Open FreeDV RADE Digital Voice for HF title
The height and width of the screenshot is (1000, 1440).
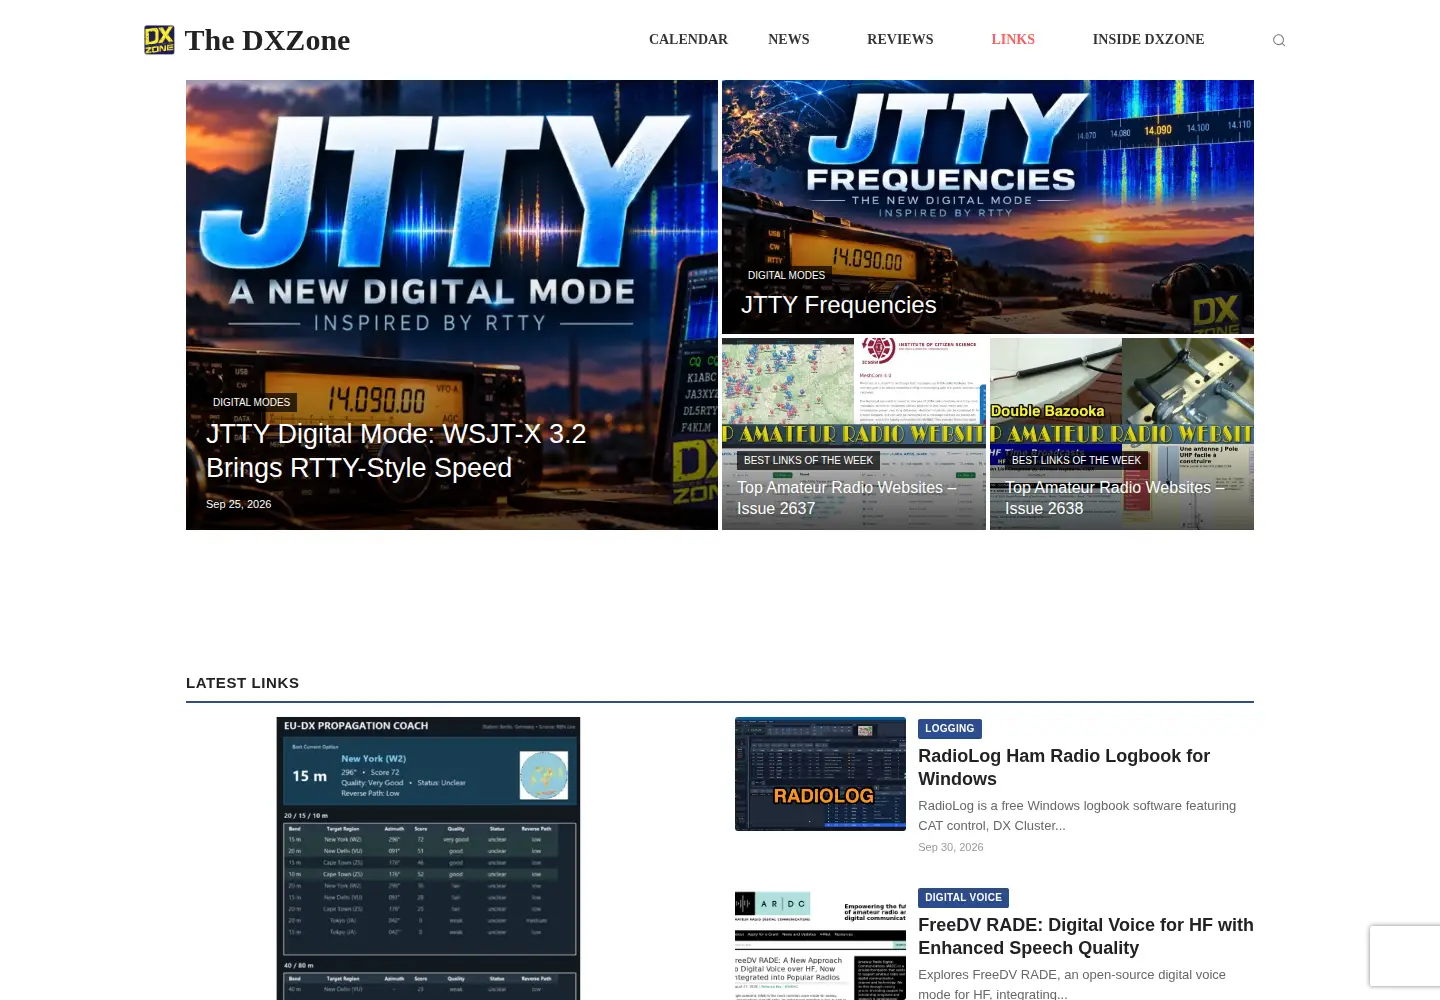[1086, 936]
